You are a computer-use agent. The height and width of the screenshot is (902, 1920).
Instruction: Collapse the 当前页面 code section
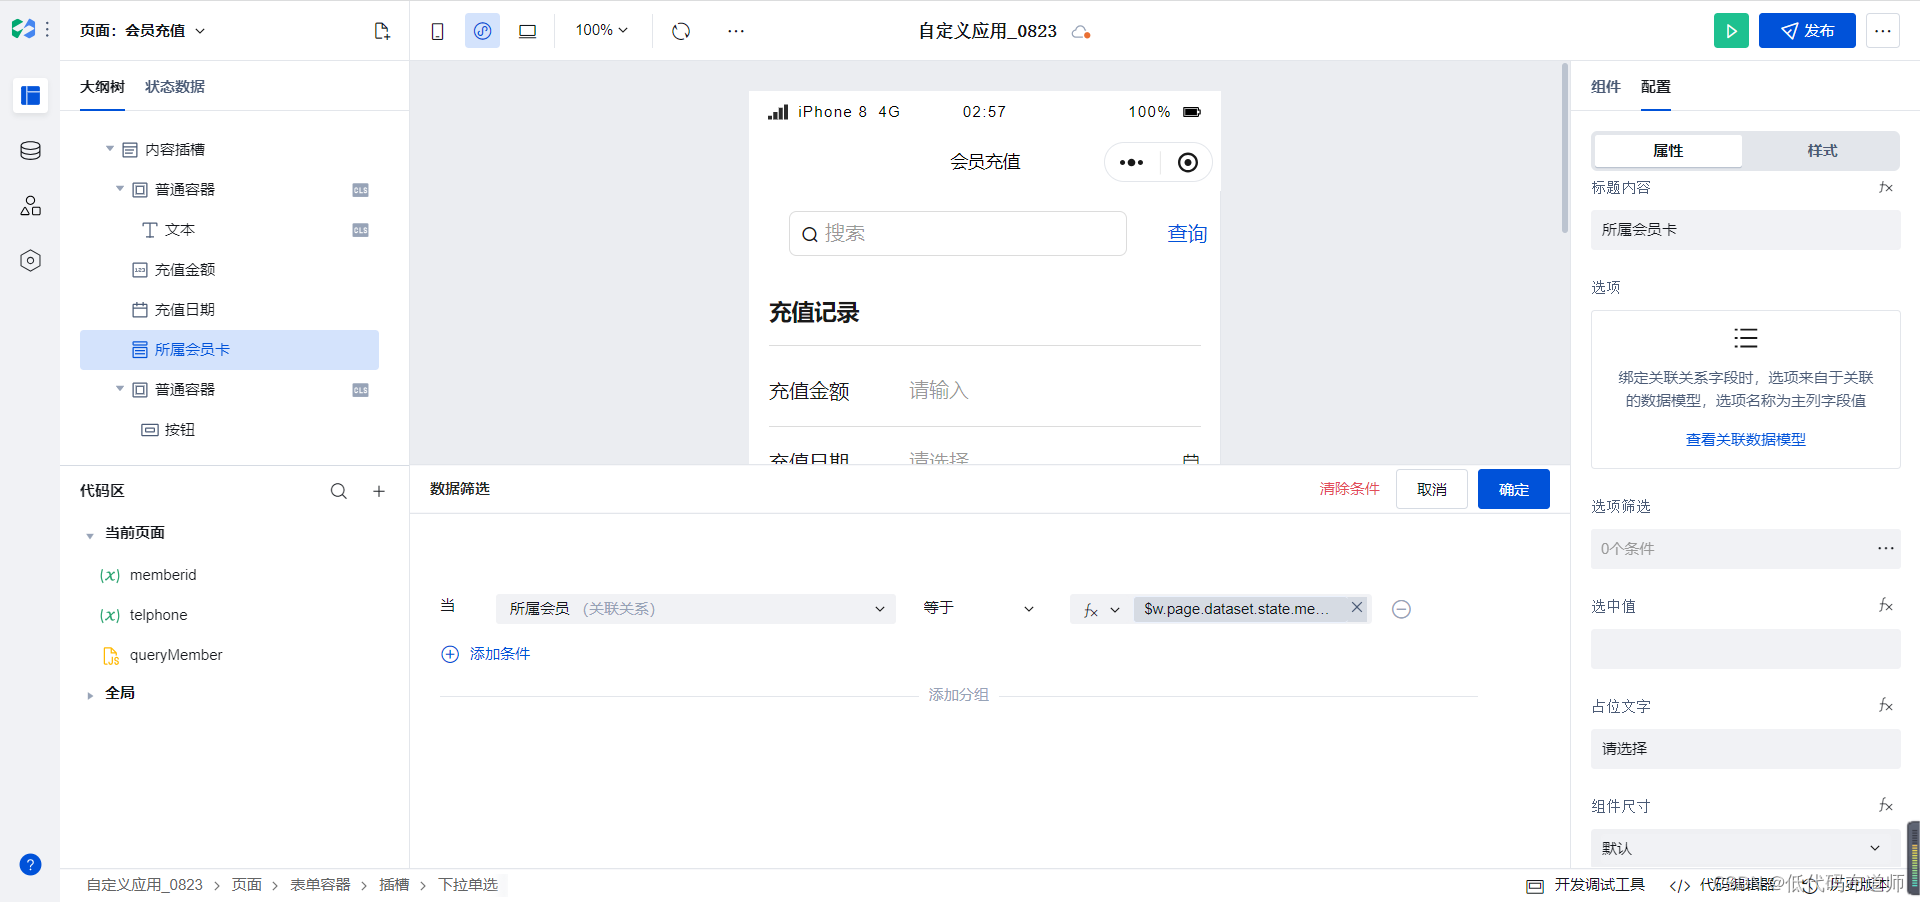click(x=90, y=535)
